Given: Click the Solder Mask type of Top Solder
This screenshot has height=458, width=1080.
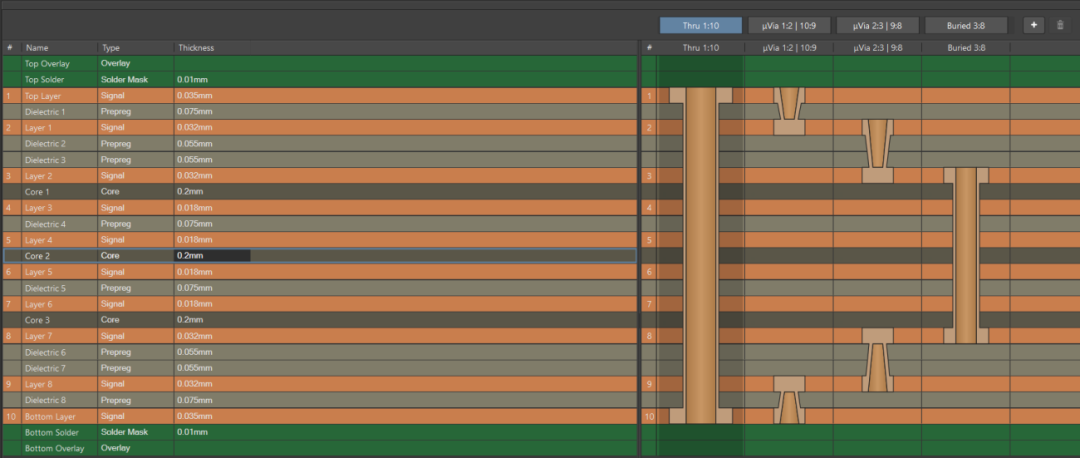Looking at the screenshot, I should tap(125, 79).
